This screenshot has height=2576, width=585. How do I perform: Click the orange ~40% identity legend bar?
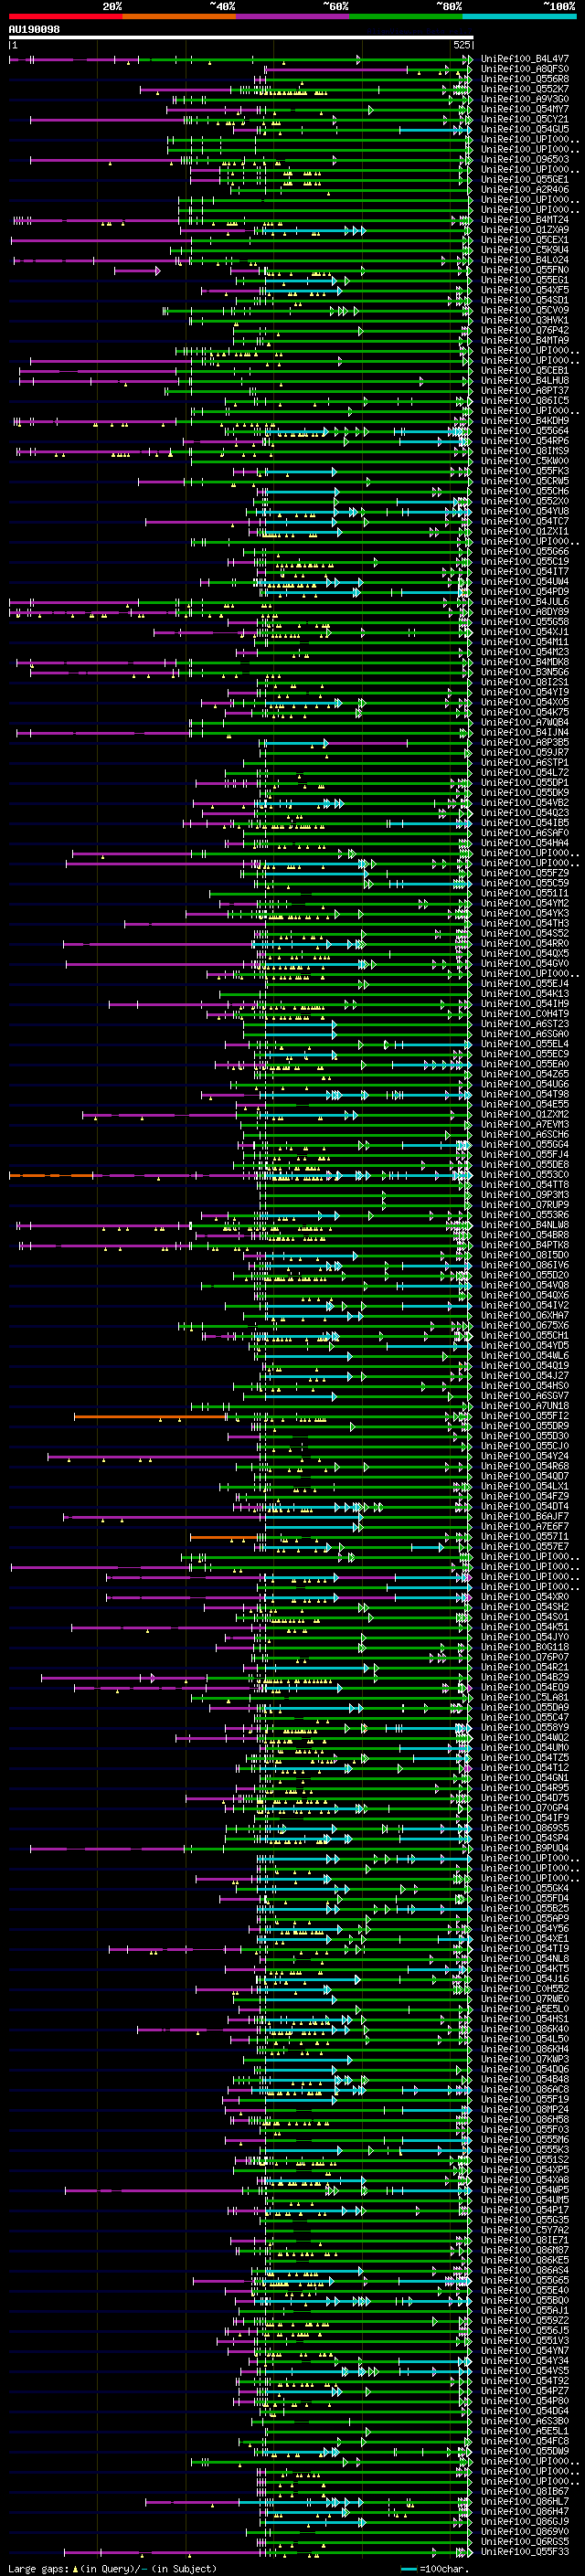tap(179, 16)
